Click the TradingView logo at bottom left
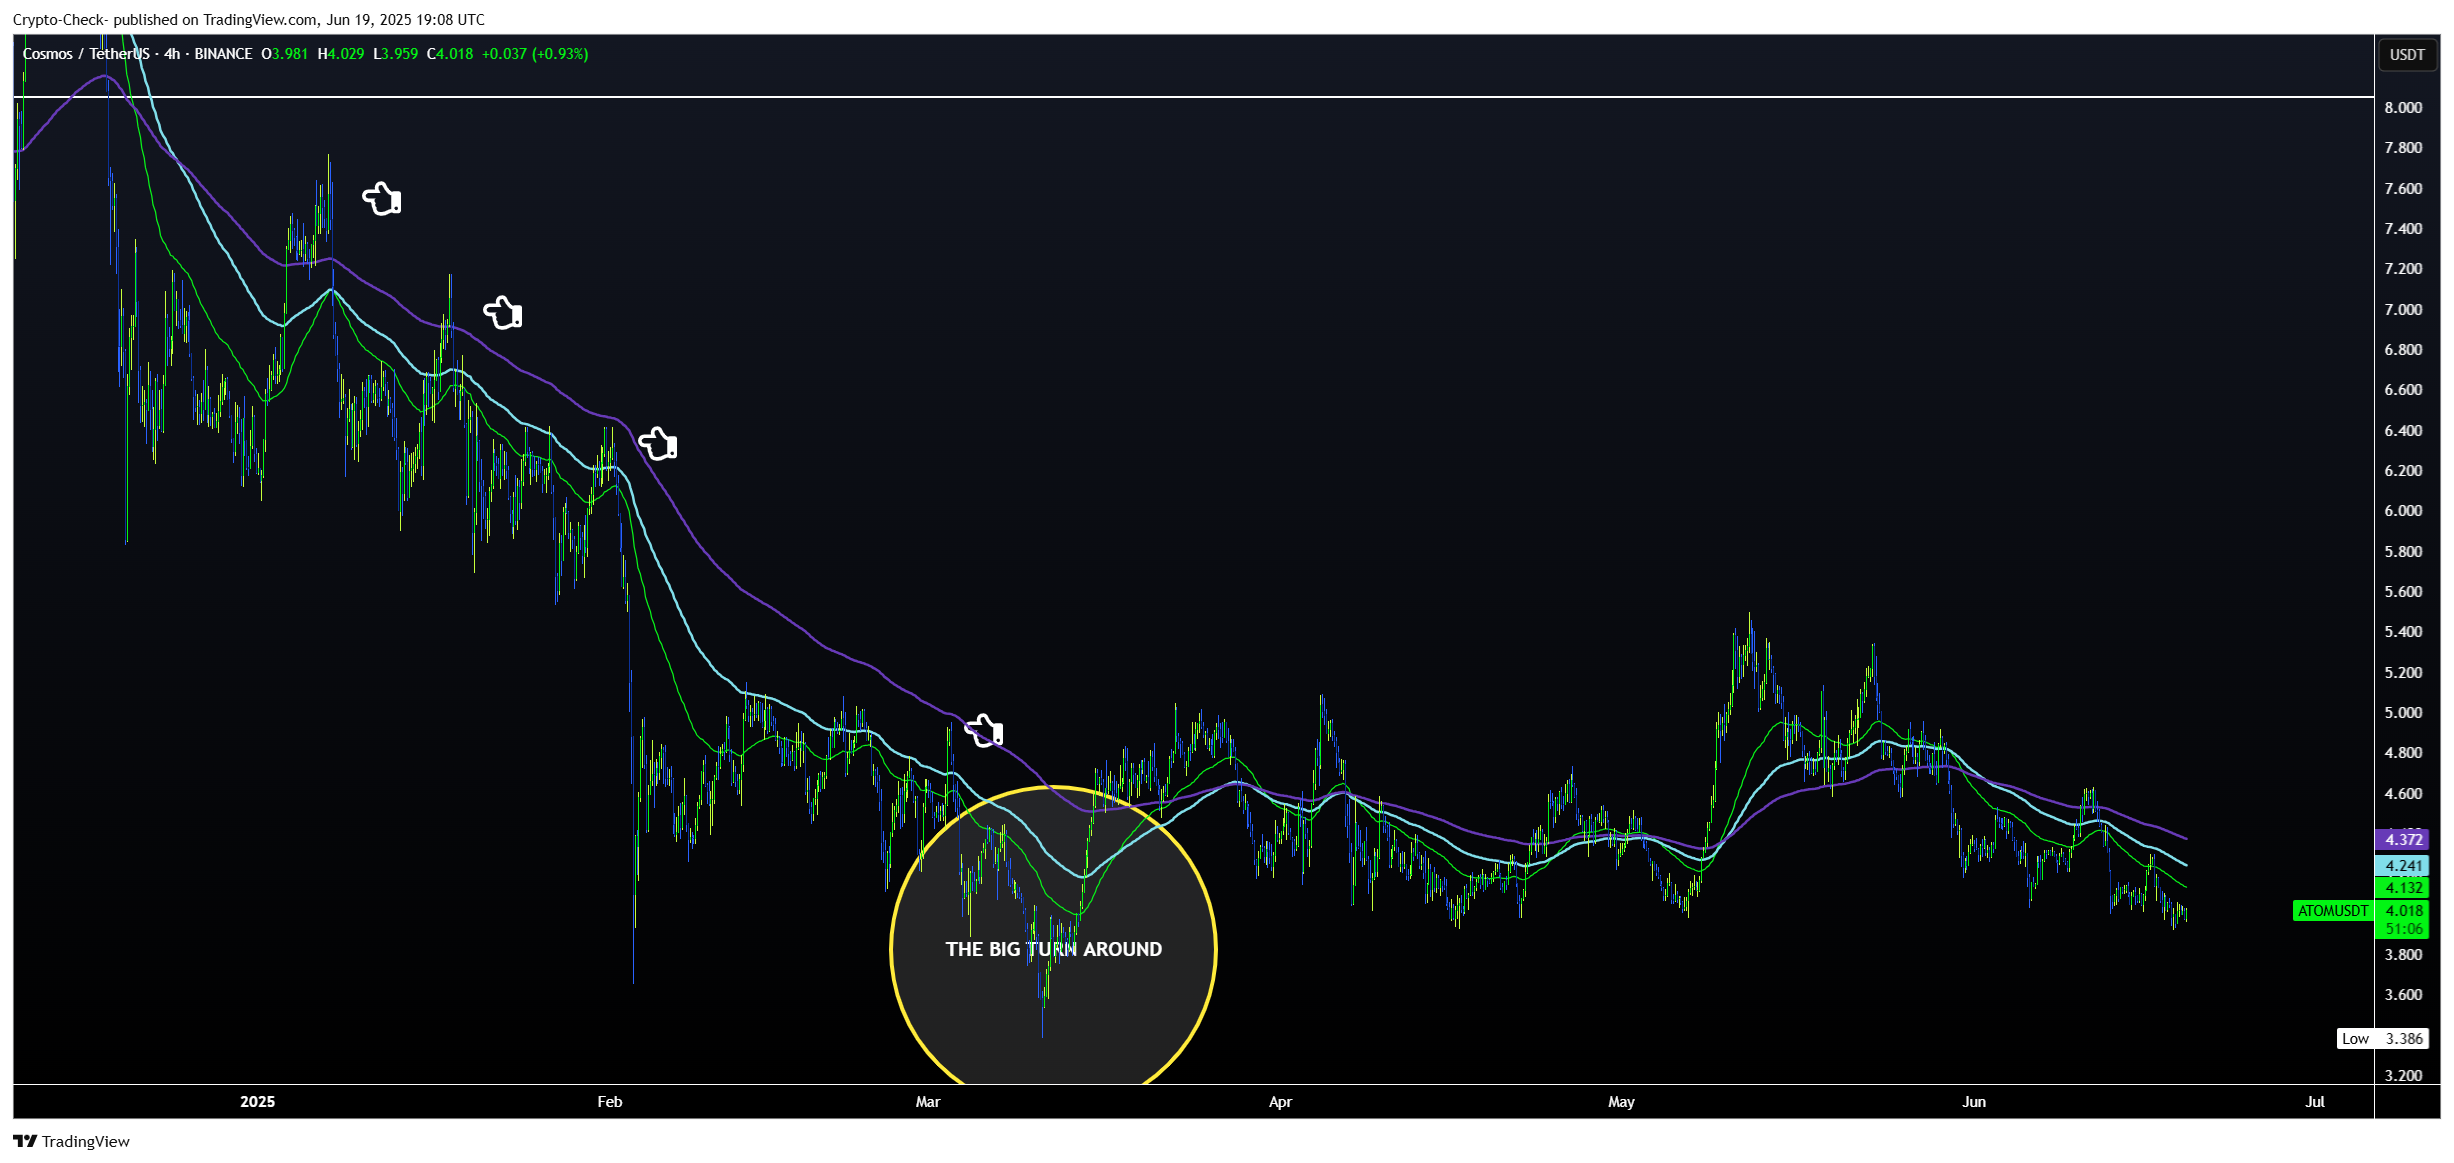 click(71, 1141)
